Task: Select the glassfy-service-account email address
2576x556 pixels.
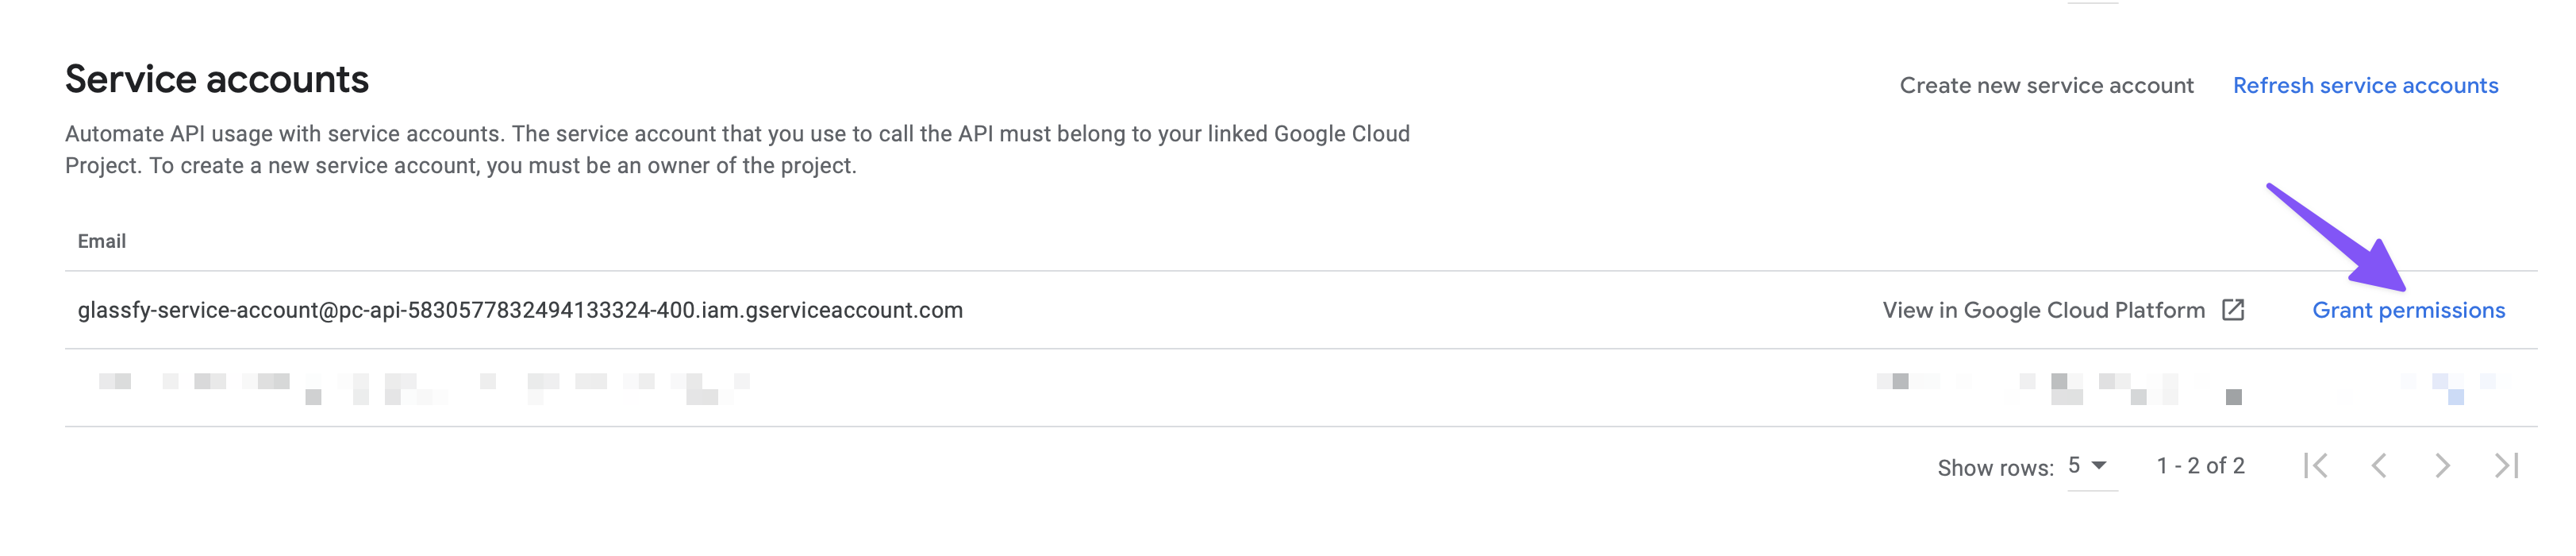Action: [x=520, y=310]
